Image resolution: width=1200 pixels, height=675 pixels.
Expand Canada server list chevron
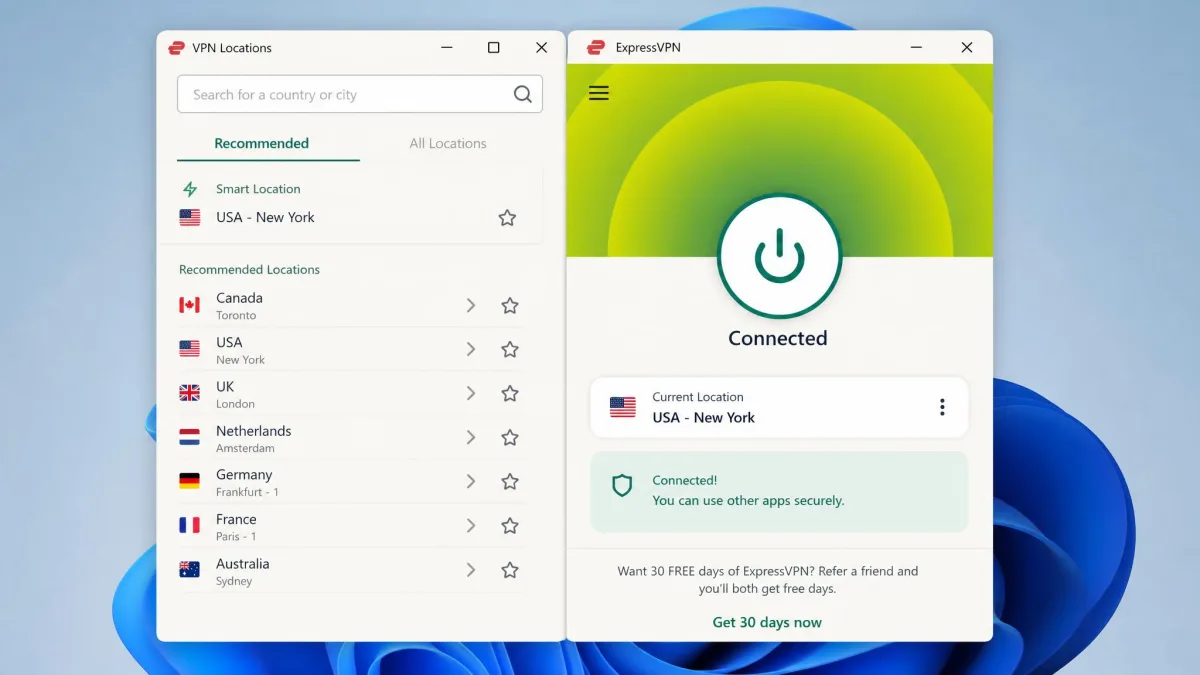(471, 306)
